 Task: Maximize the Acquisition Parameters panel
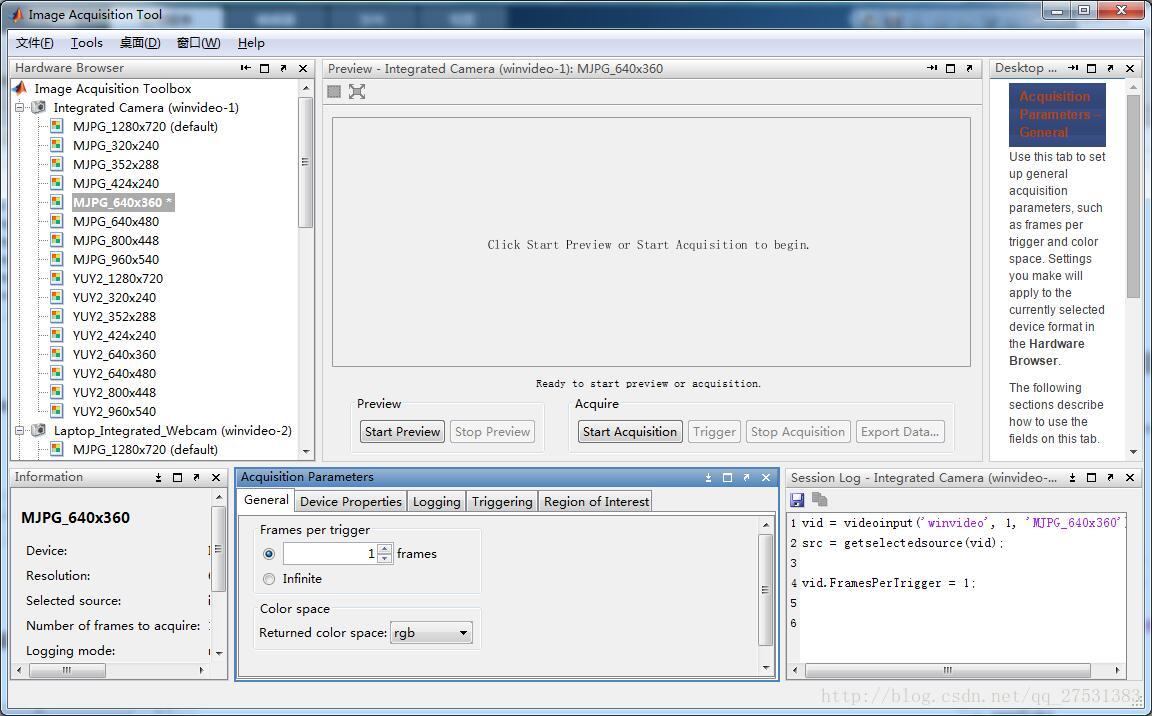click(727, 477)
